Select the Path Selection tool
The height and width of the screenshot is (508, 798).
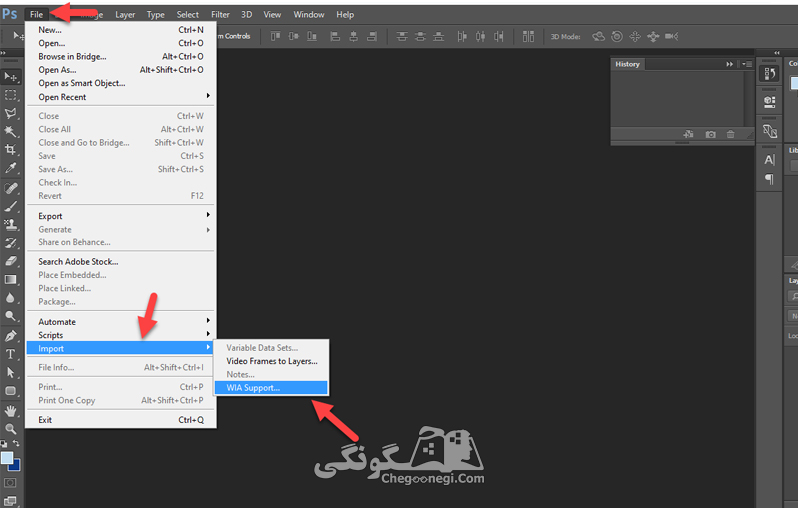click(10, 373)
